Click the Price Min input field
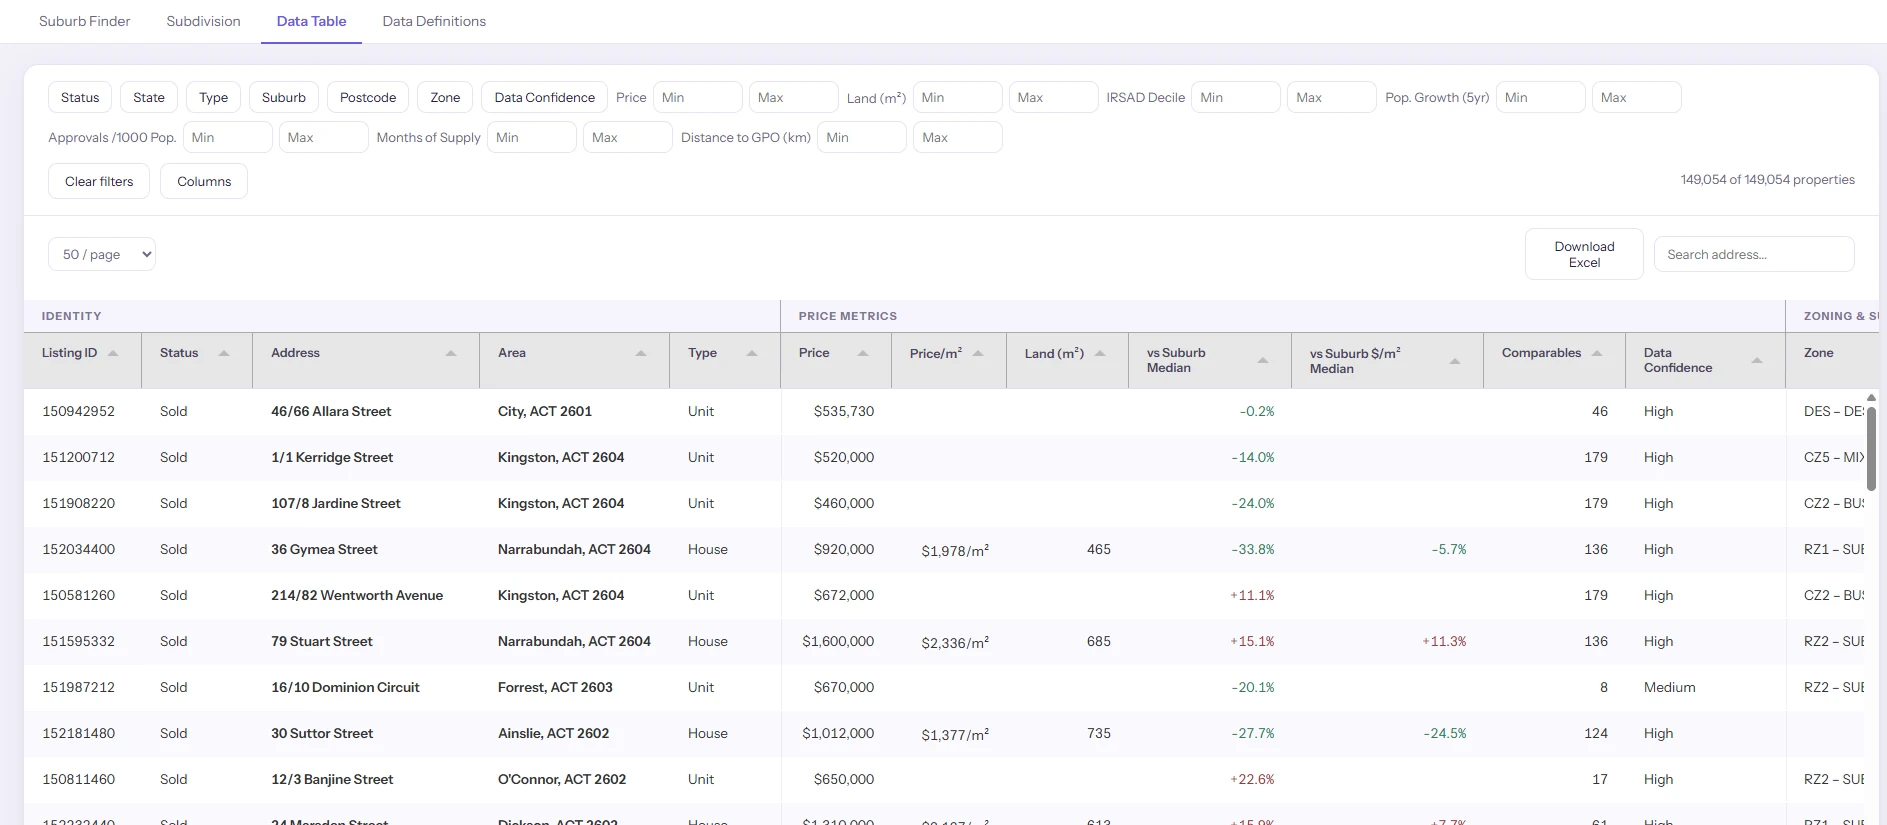 698,97
